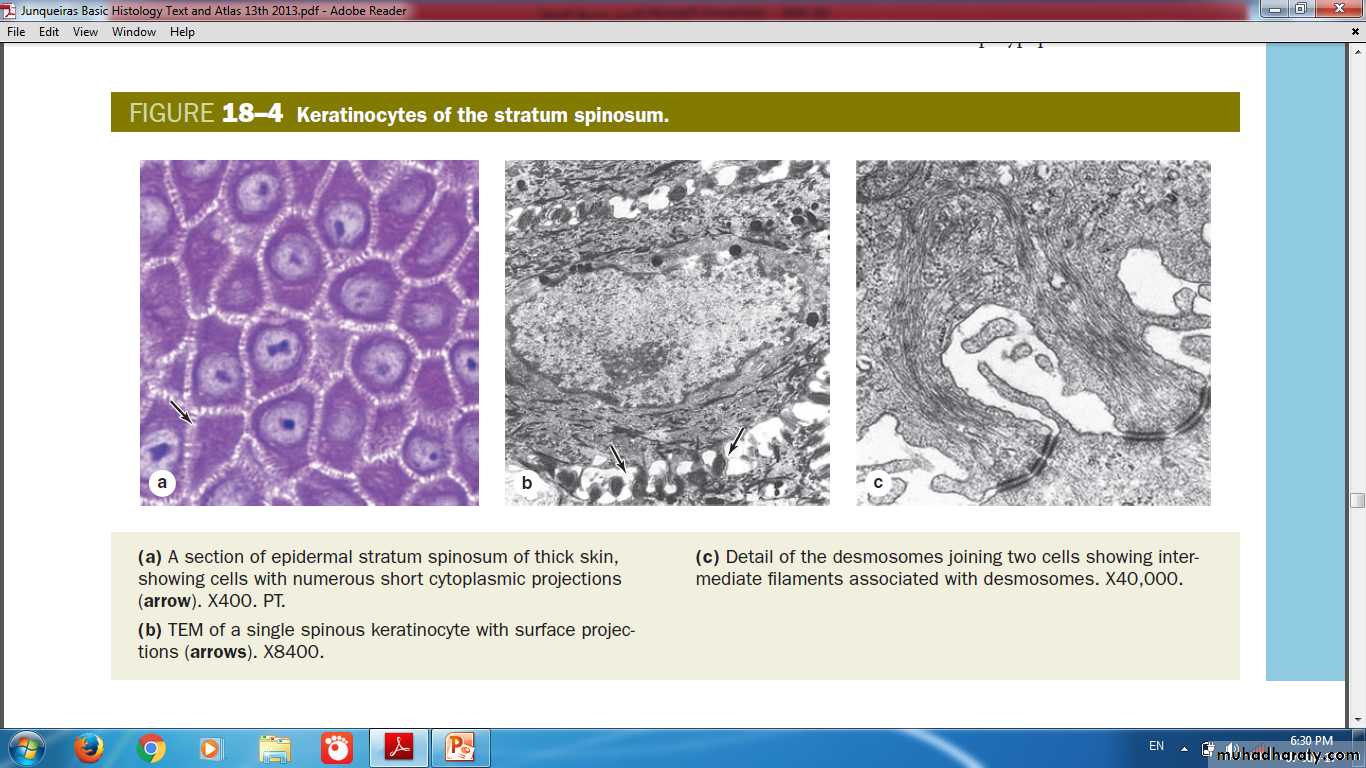Screen dimensions: 1366x768
Task: Close the document with the black X
Action: pos(1355,32)
